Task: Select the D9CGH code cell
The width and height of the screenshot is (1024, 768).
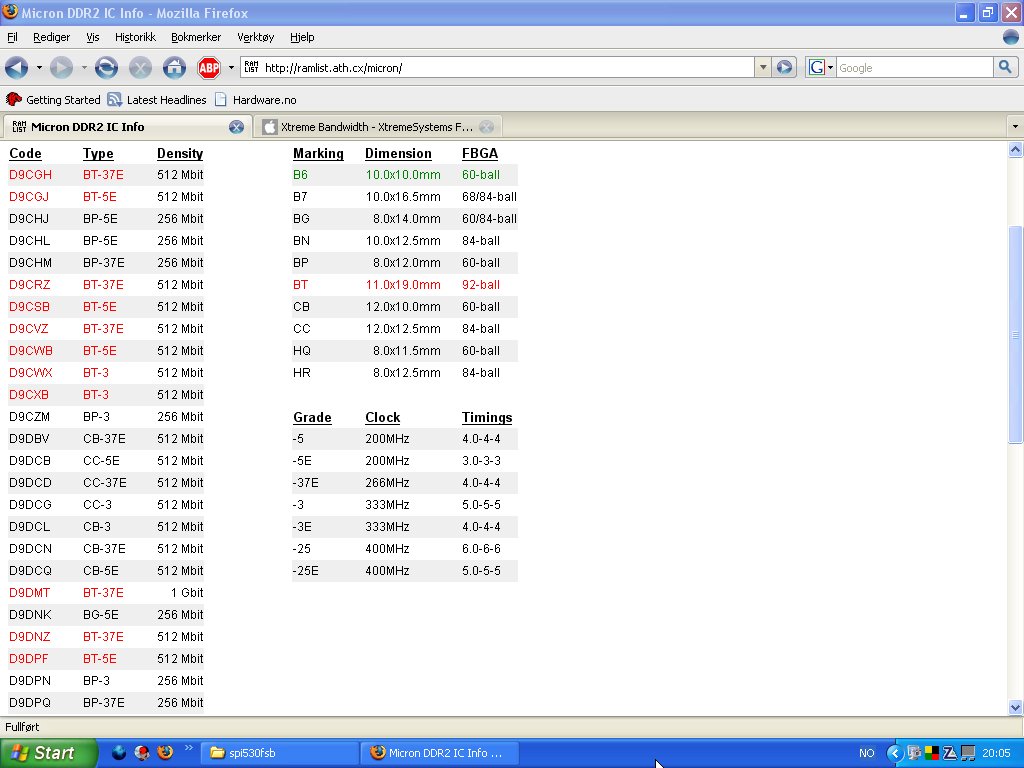Action: point(30,175)
